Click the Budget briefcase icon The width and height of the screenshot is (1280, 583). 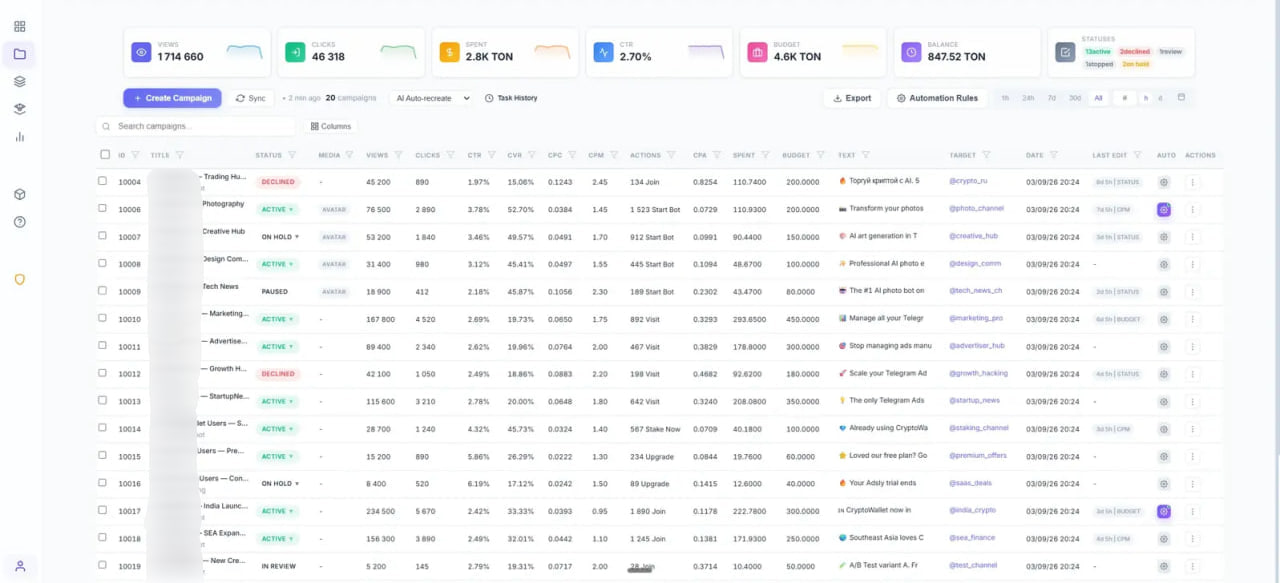coord(758,52)
